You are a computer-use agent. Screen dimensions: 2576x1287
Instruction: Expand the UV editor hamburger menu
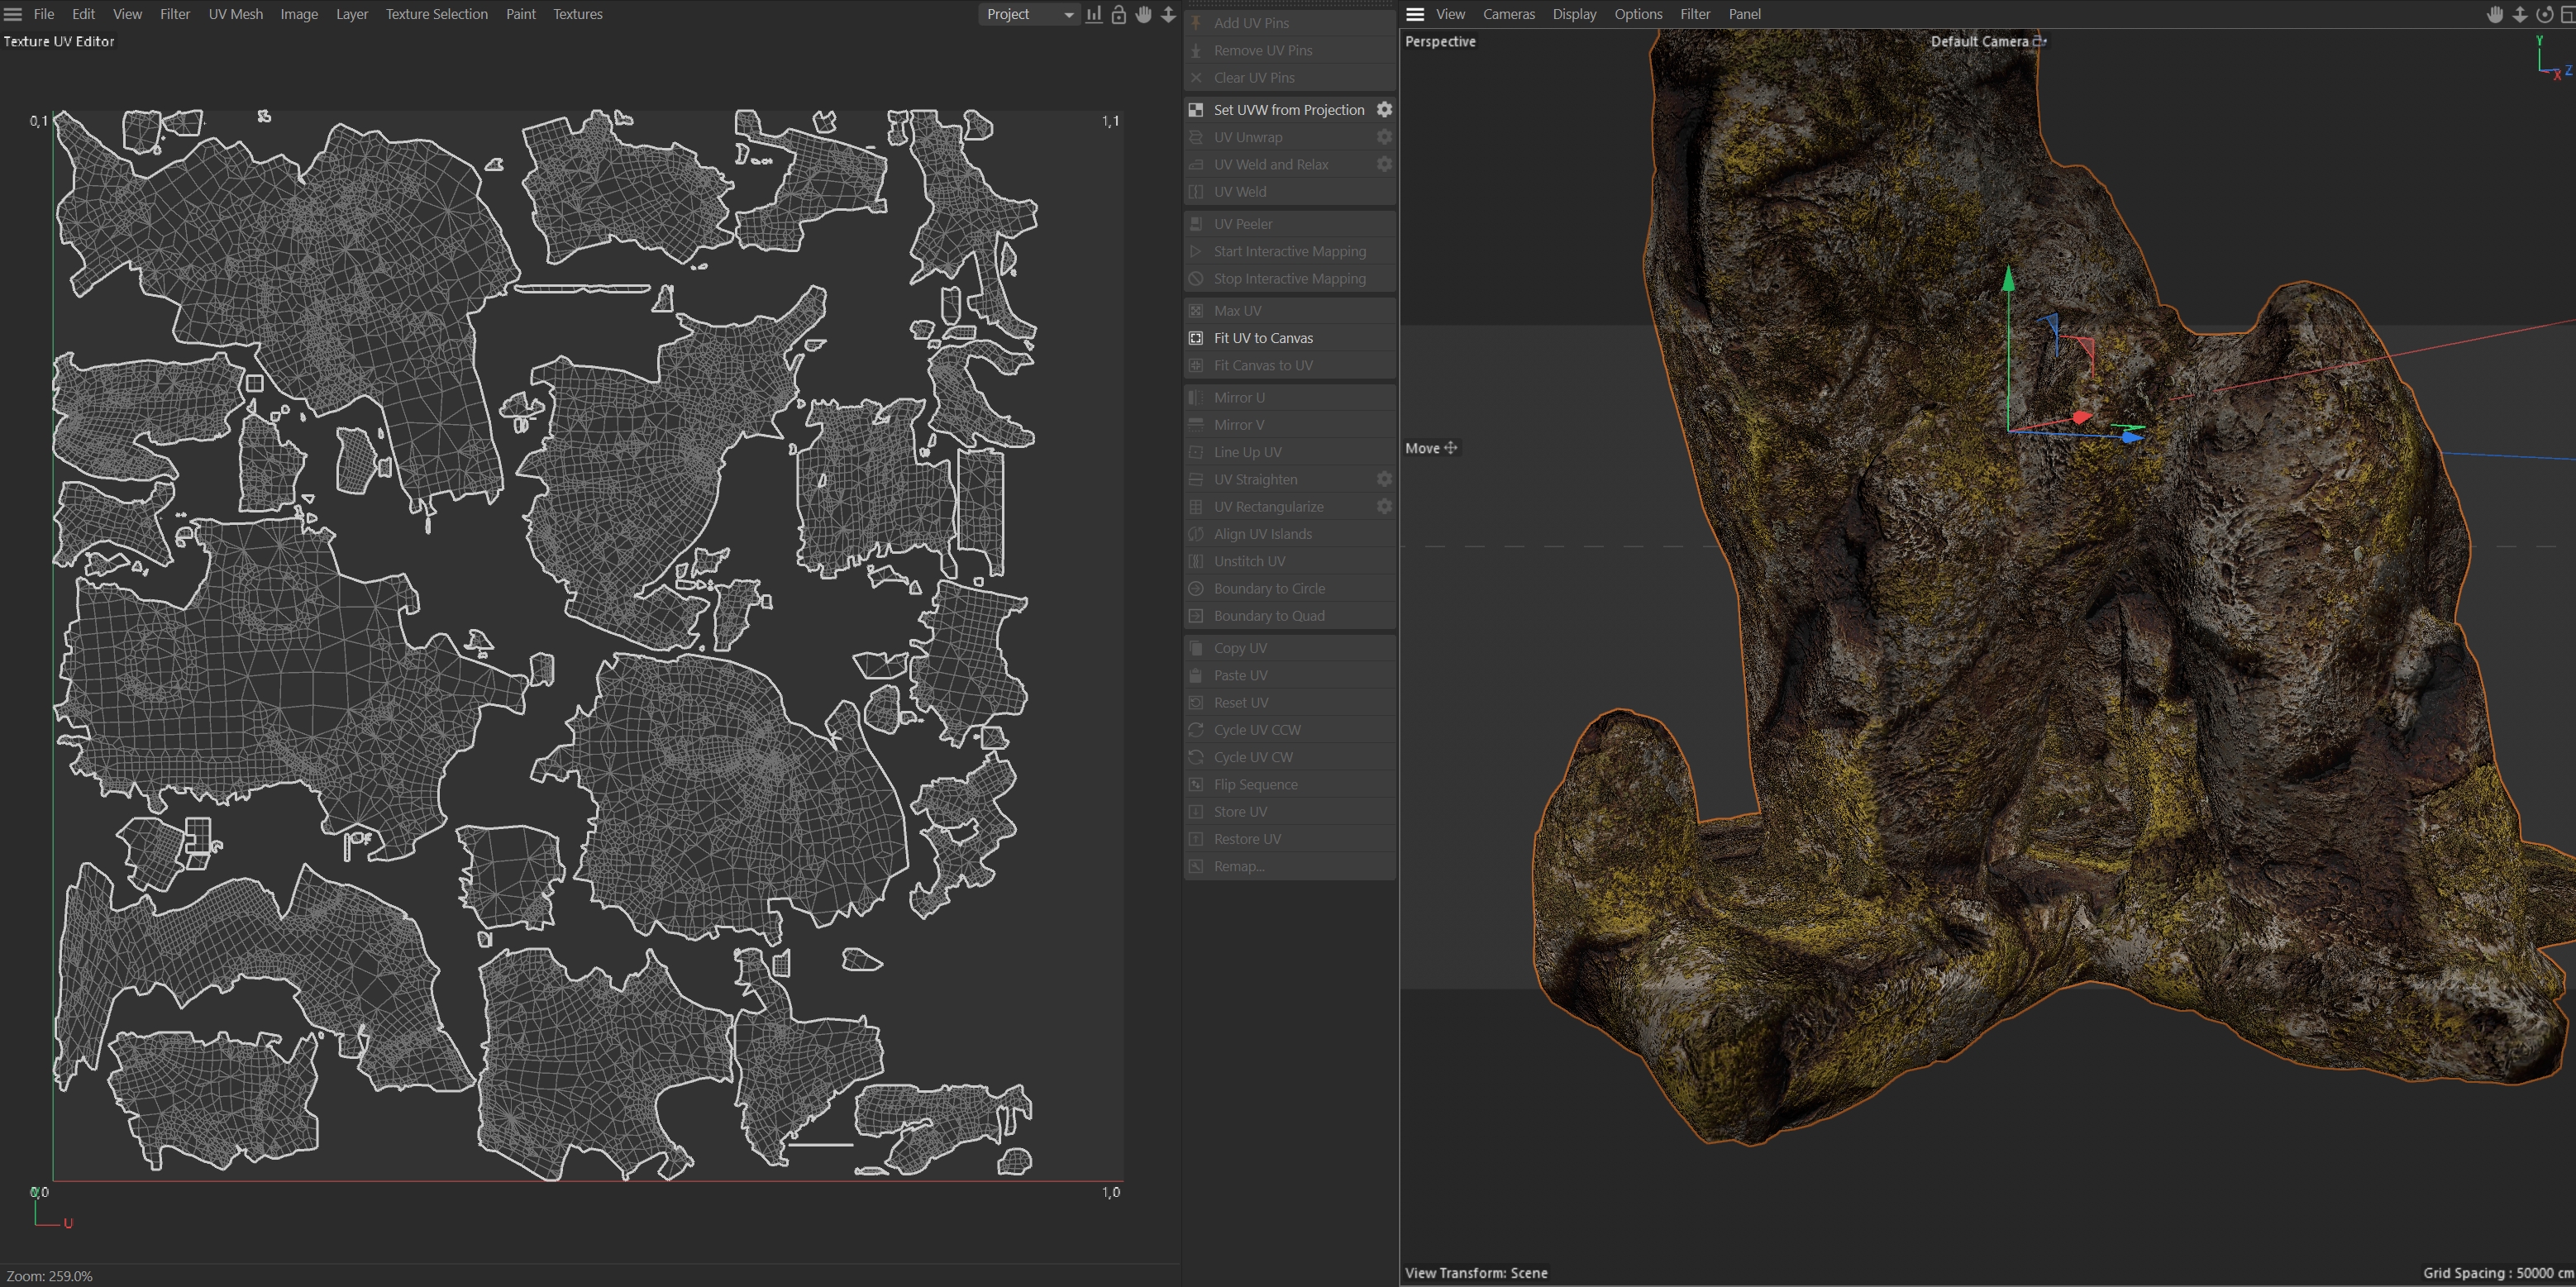(13, 14)
